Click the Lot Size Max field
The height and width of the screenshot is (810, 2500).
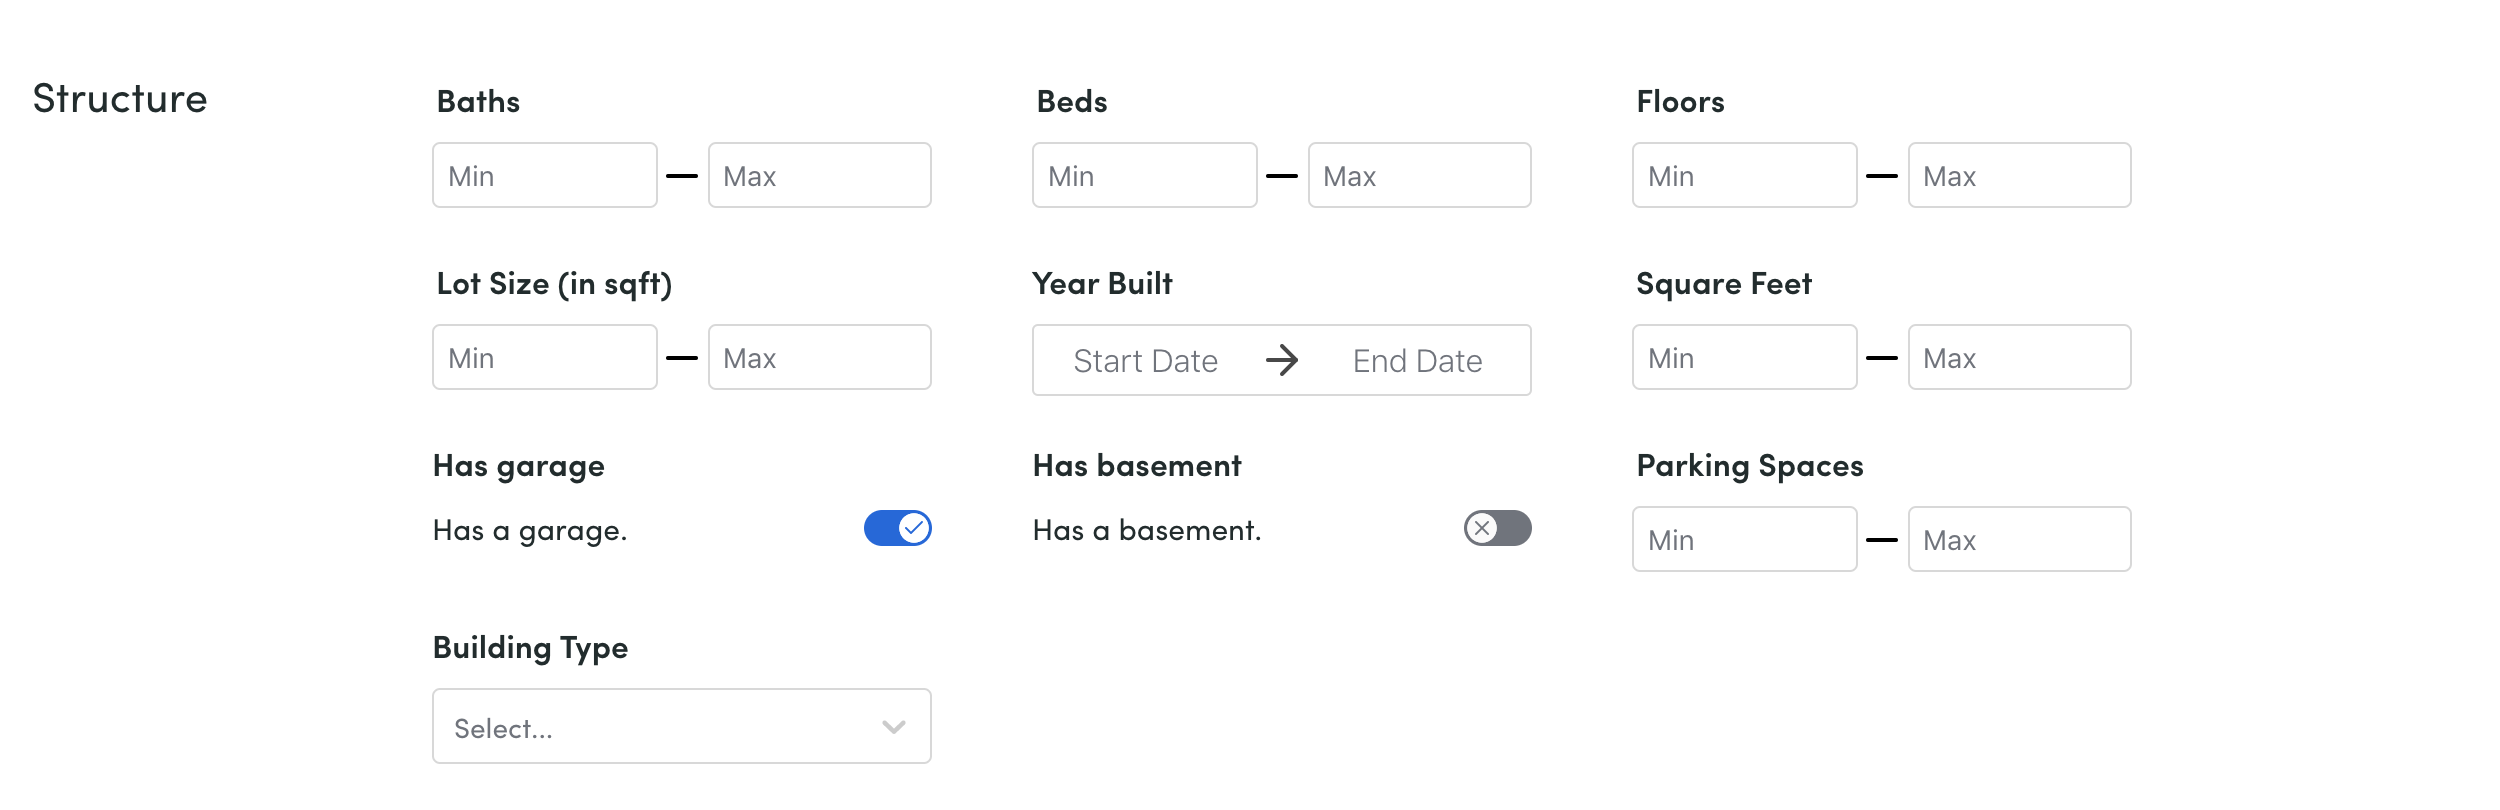(x=819, y=358)
